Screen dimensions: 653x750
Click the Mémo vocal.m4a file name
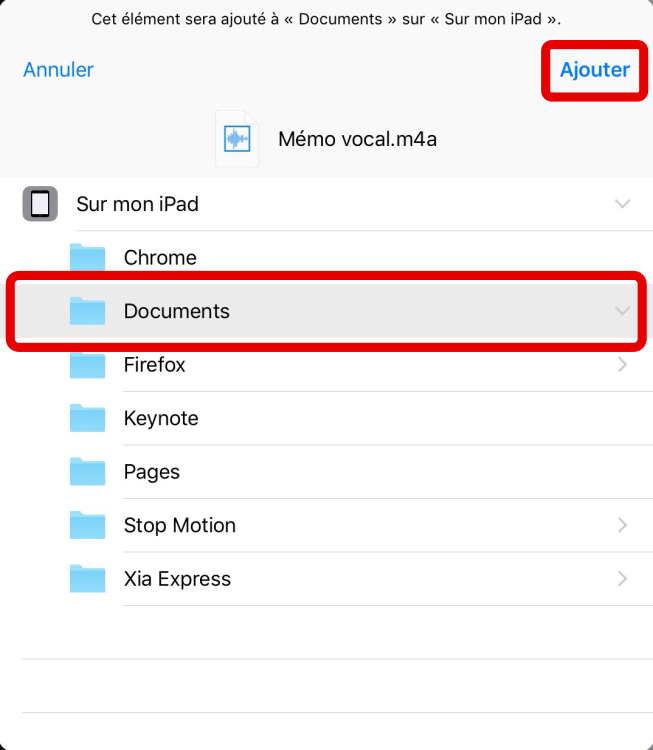coord(357,139)
